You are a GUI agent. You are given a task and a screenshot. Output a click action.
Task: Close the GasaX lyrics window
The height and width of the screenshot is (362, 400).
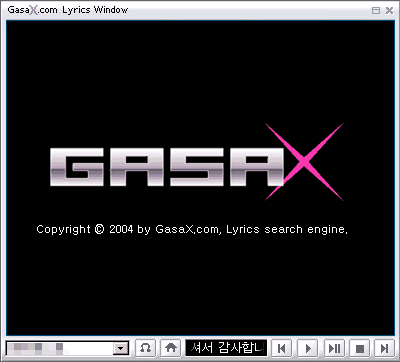tap(389, 10)
